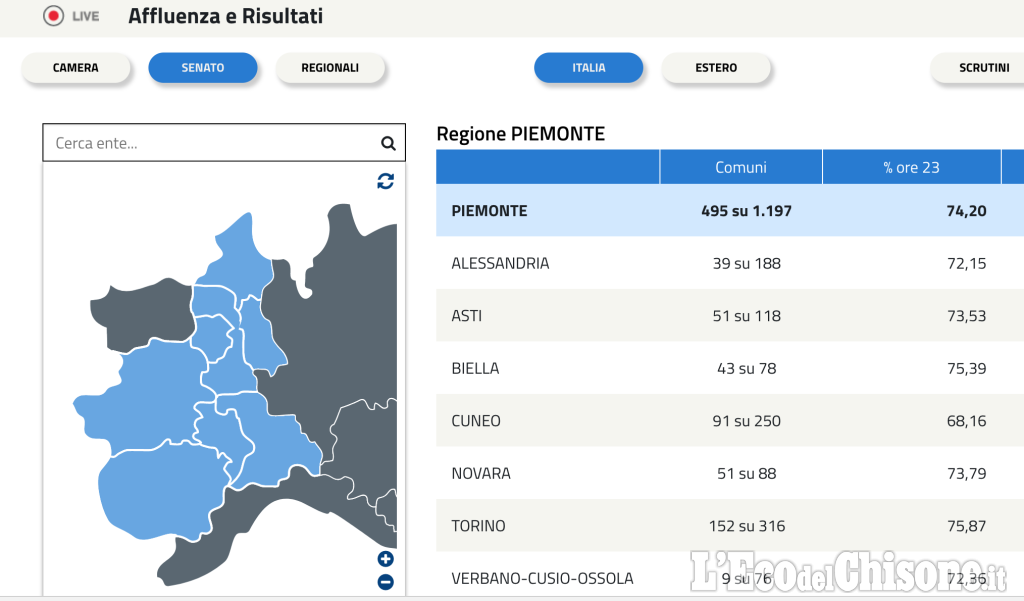Switch to ESTERO results
Image resolution: width=1024 pixels, height=601 pixels.
[716, 68]
